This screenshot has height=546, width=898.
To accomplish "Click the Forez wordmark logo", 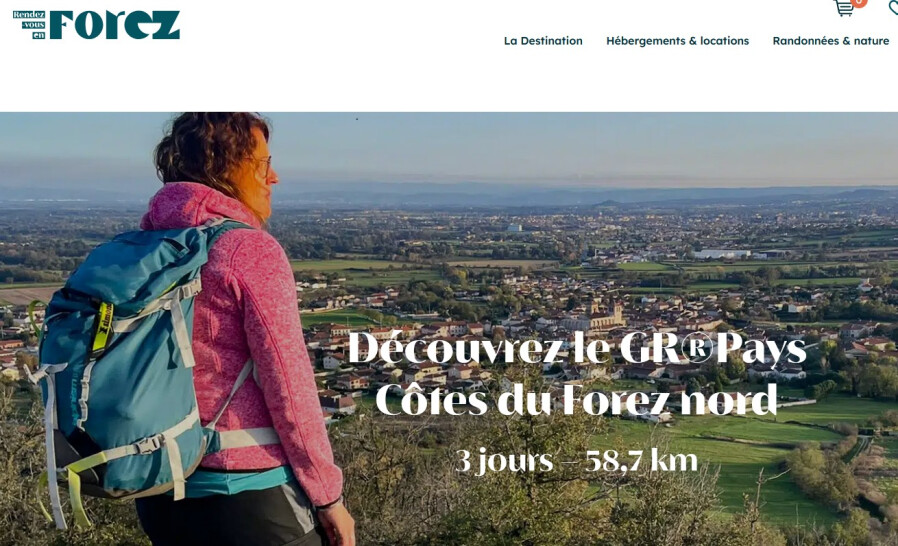I will coord(115,25).
